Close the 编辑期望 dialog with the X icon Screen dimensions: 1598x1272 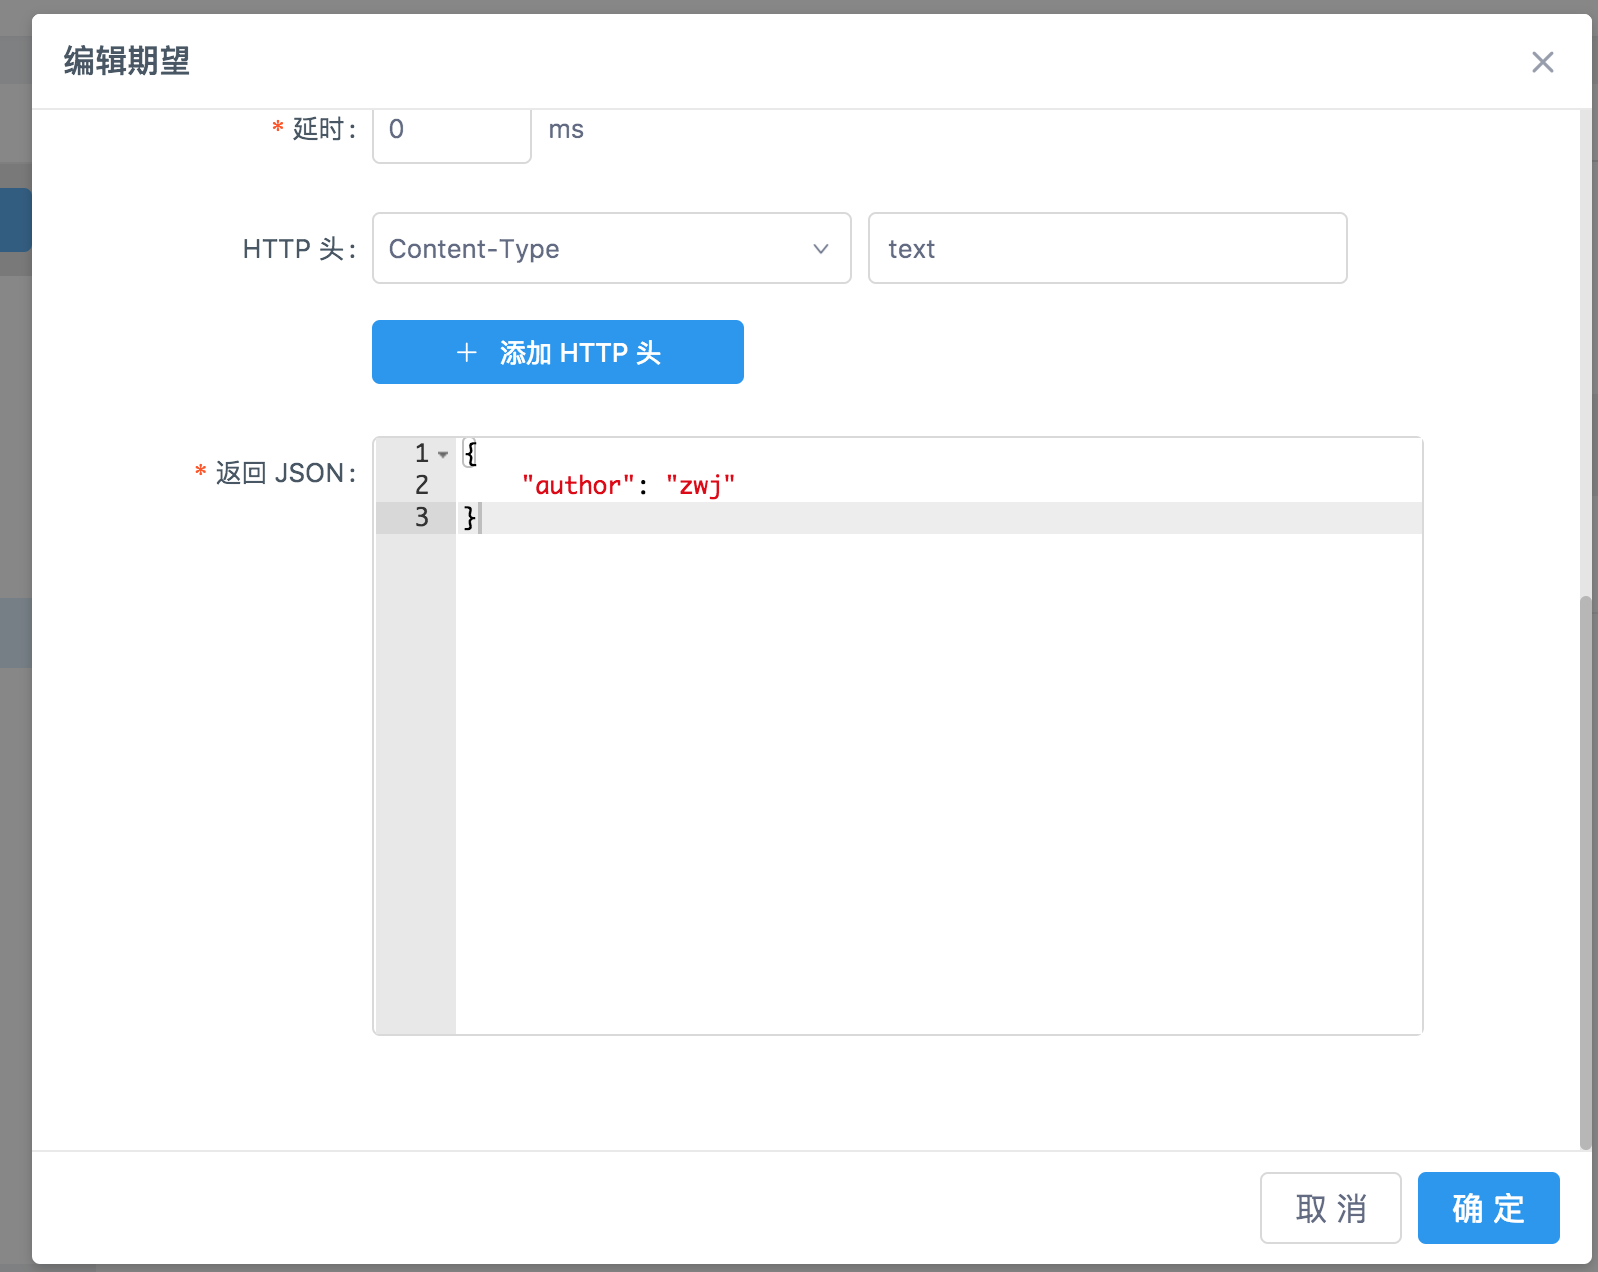point(1542,62)
